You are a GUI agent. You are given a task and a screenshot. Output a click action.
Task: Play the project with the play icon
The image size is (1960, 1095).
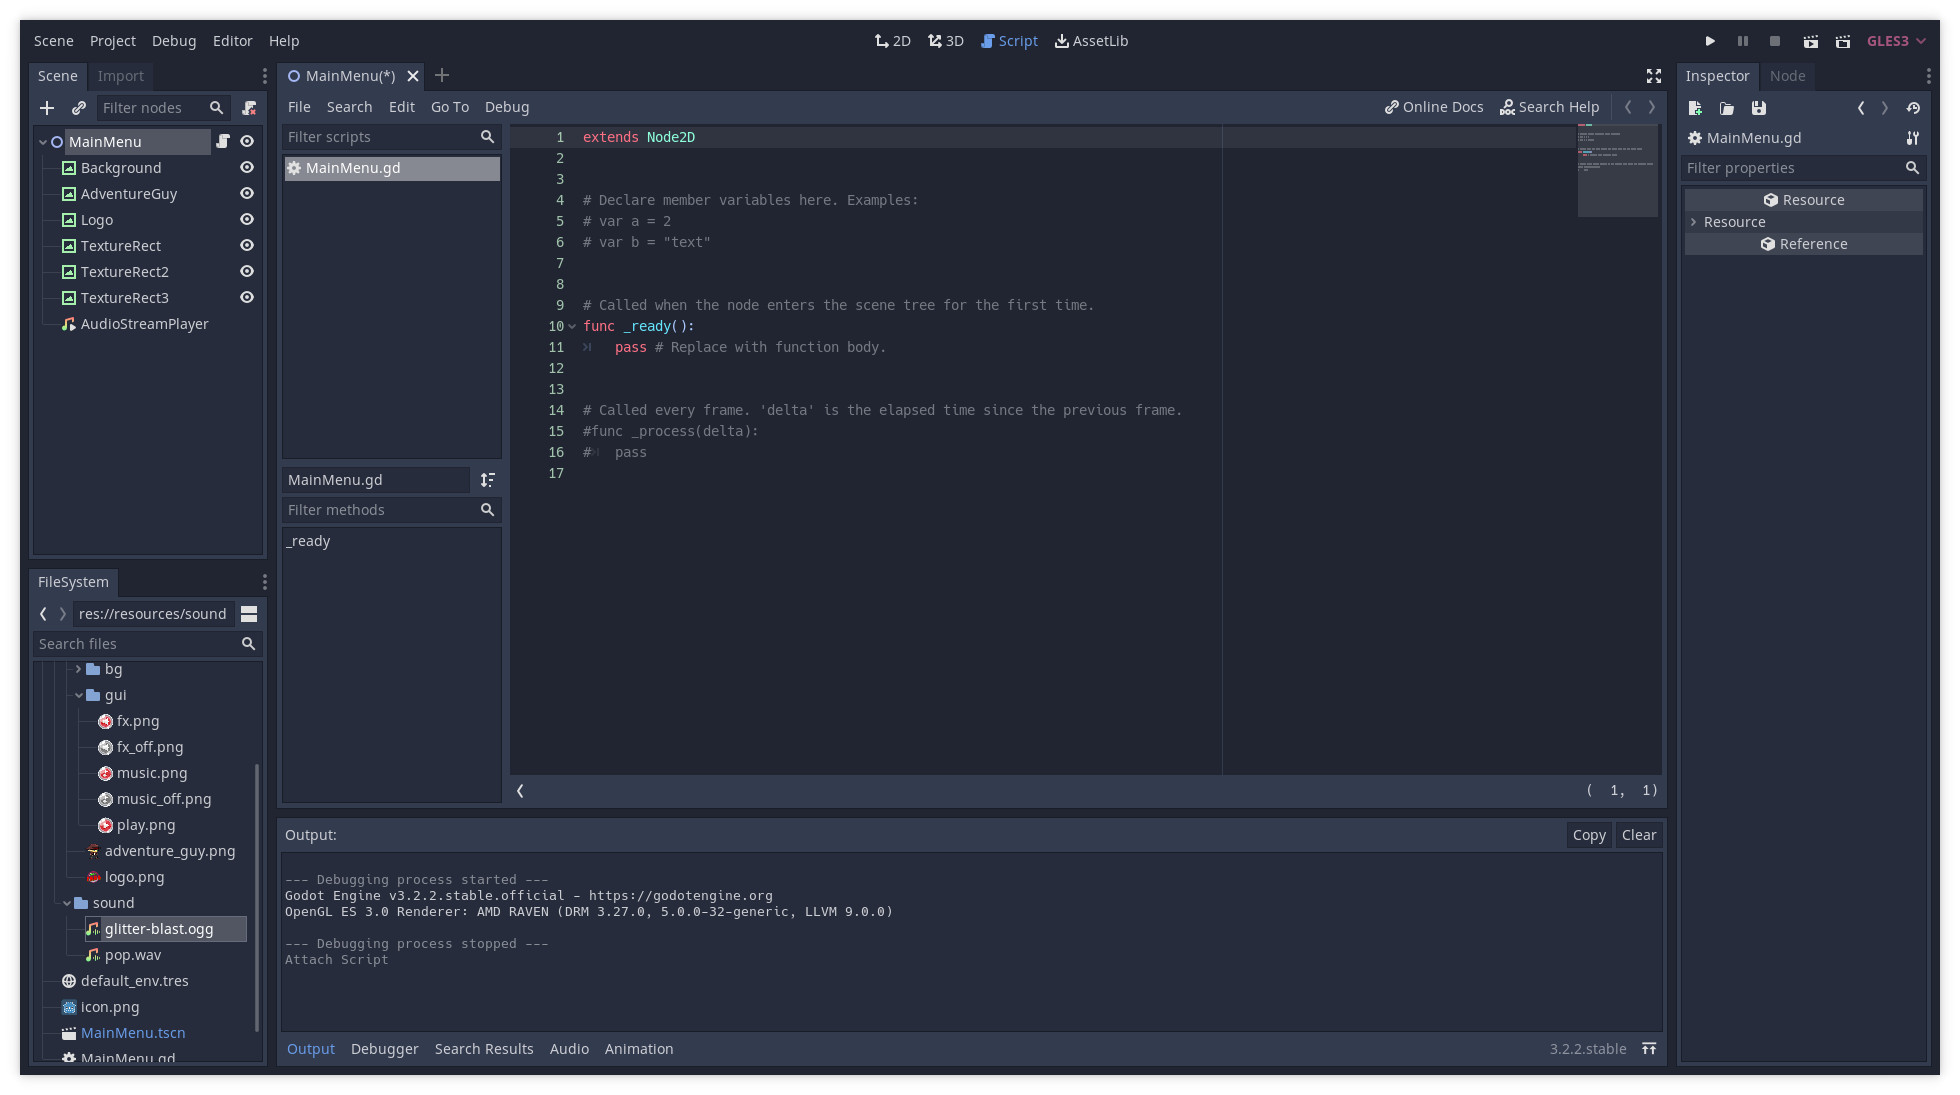1710,41
